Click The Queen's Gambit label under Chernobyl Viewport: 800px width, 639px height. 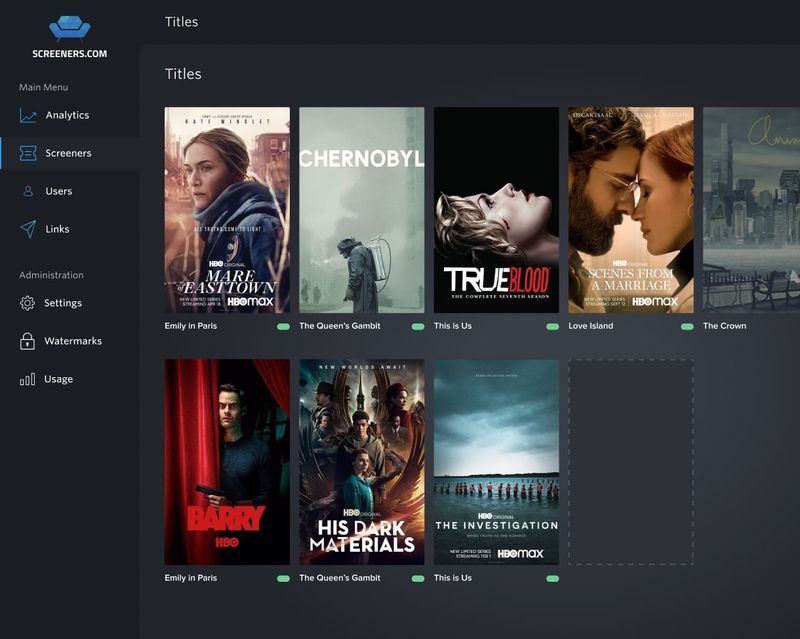[x=340, y=326]
